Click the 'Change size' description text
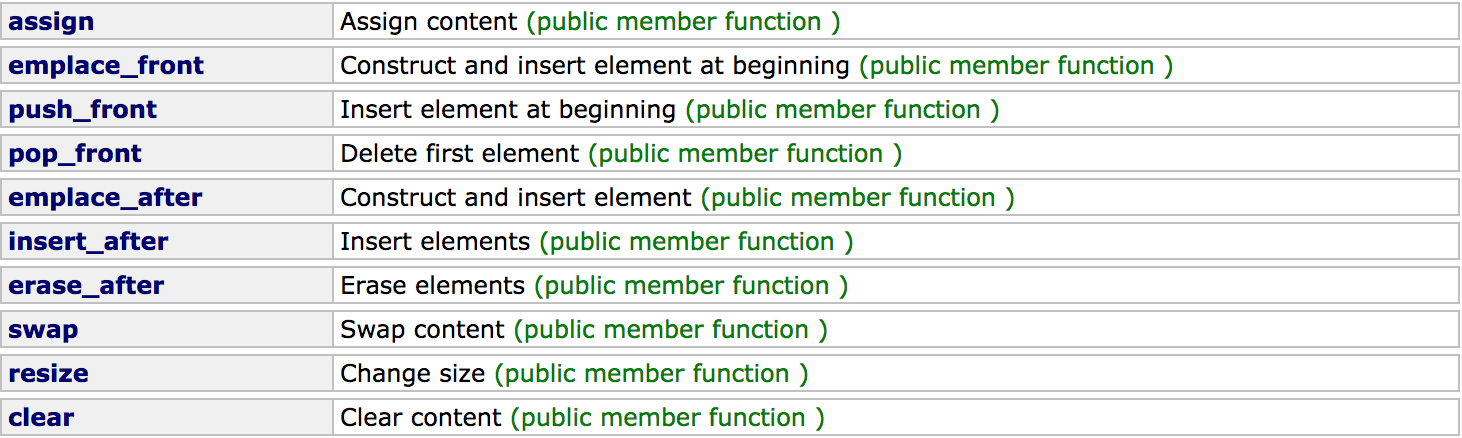The width and height of the screenshot is (1462, 438). coord(413,374)
